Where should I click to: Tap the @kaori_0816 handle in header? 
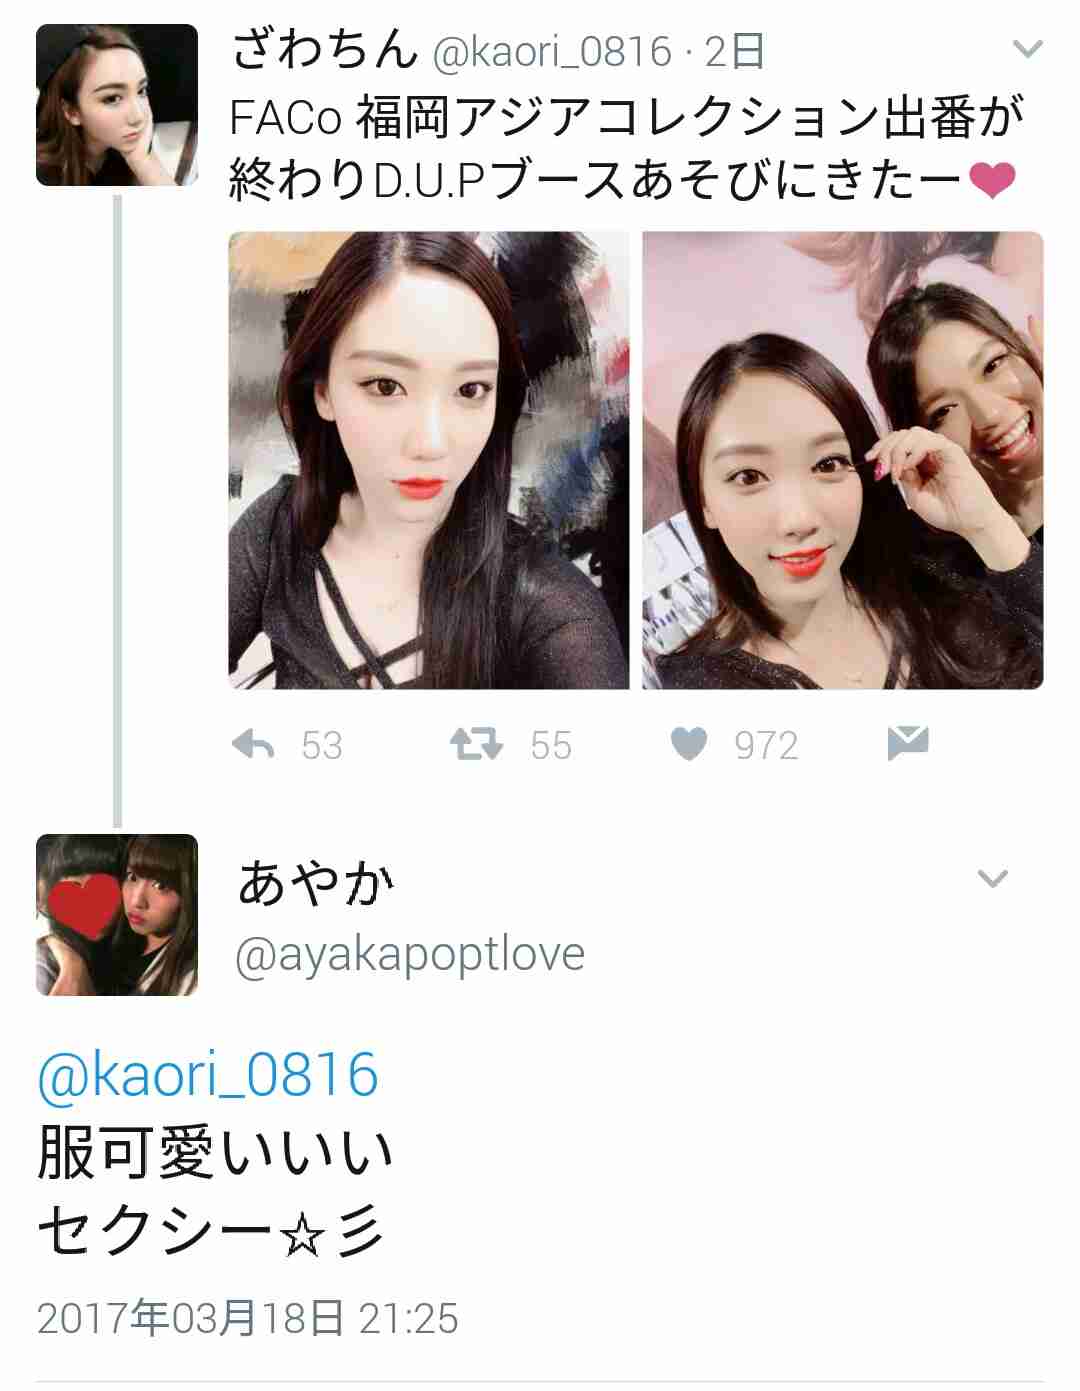pyautogui.click(x=551, y=51)
